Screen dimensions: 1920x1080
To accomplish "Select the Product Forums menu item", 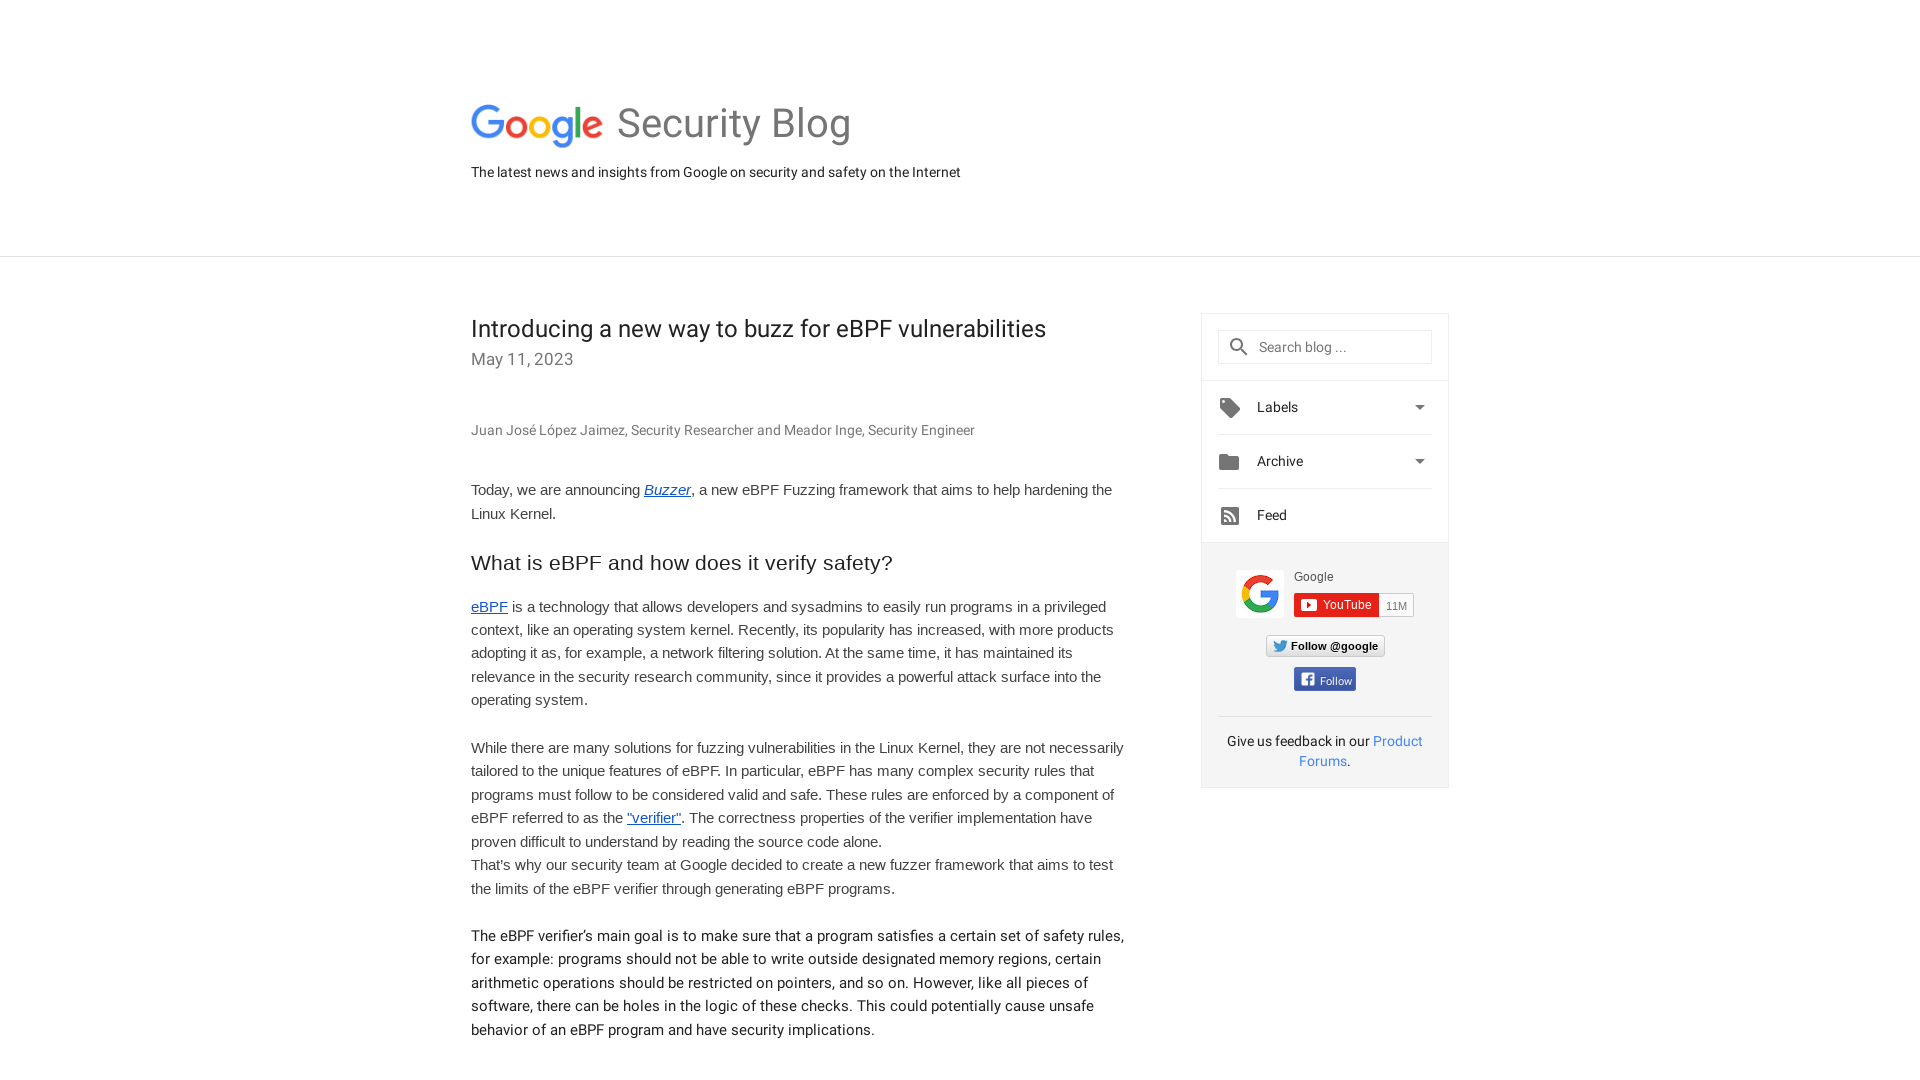I will (1360, 750).
